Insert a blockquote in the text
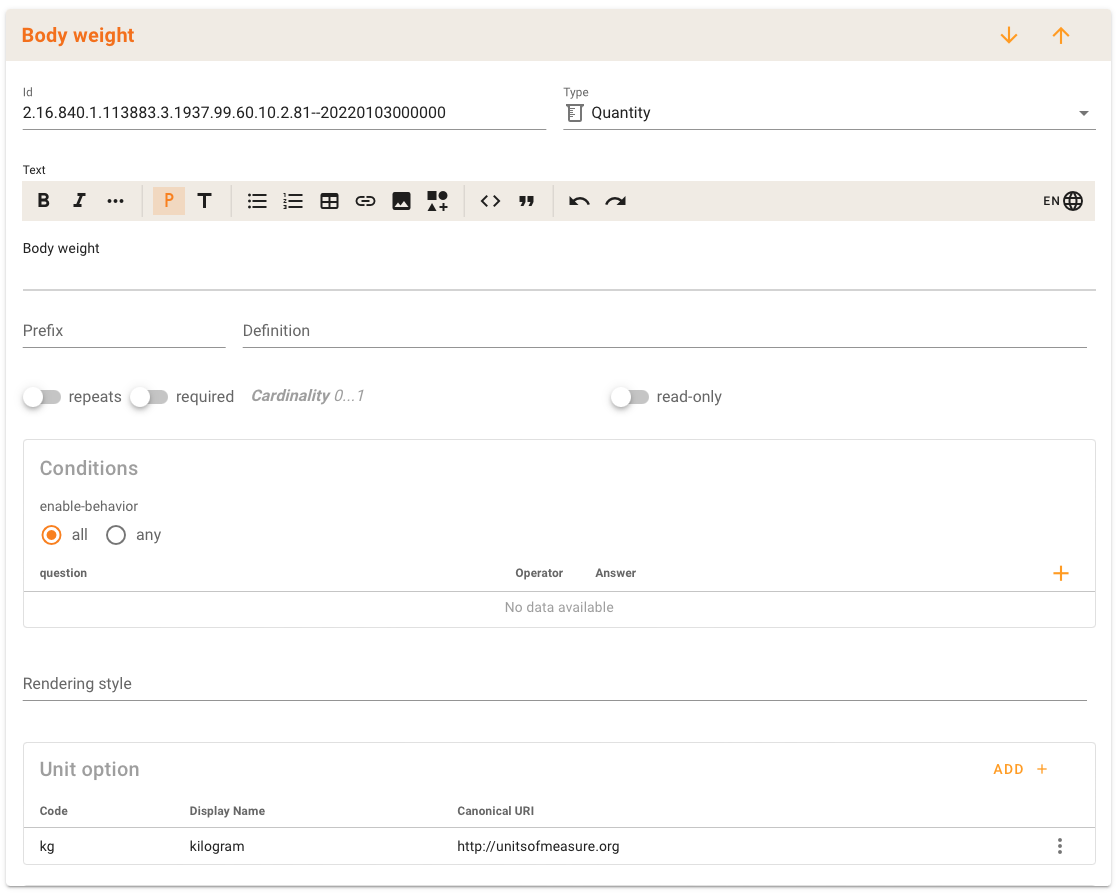Screen dimensions: 1120x893 (526, 201)
